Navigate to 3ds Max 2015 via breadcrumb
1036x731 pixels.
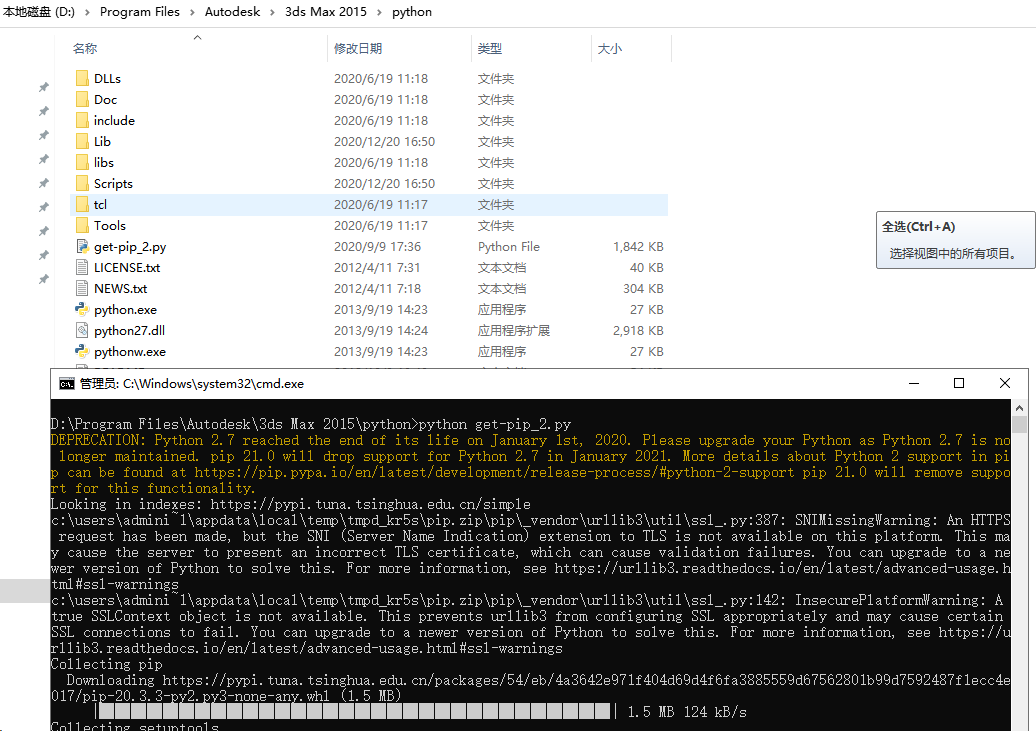tap(326, 12)
